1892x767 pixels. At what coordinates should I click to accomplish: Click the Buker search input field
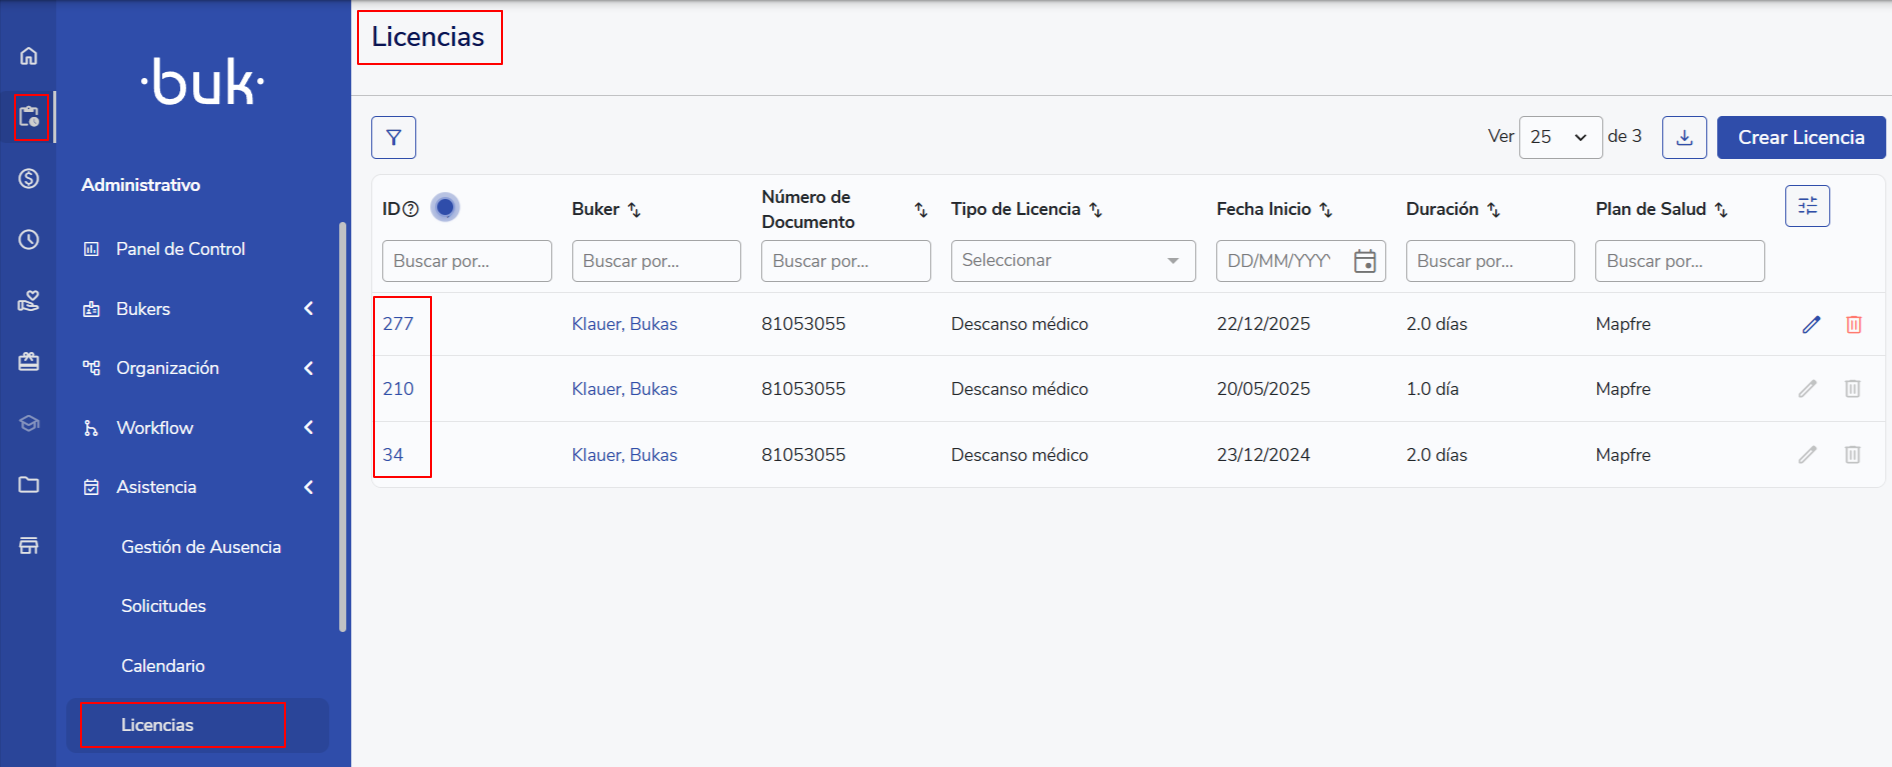pos(655,261)
